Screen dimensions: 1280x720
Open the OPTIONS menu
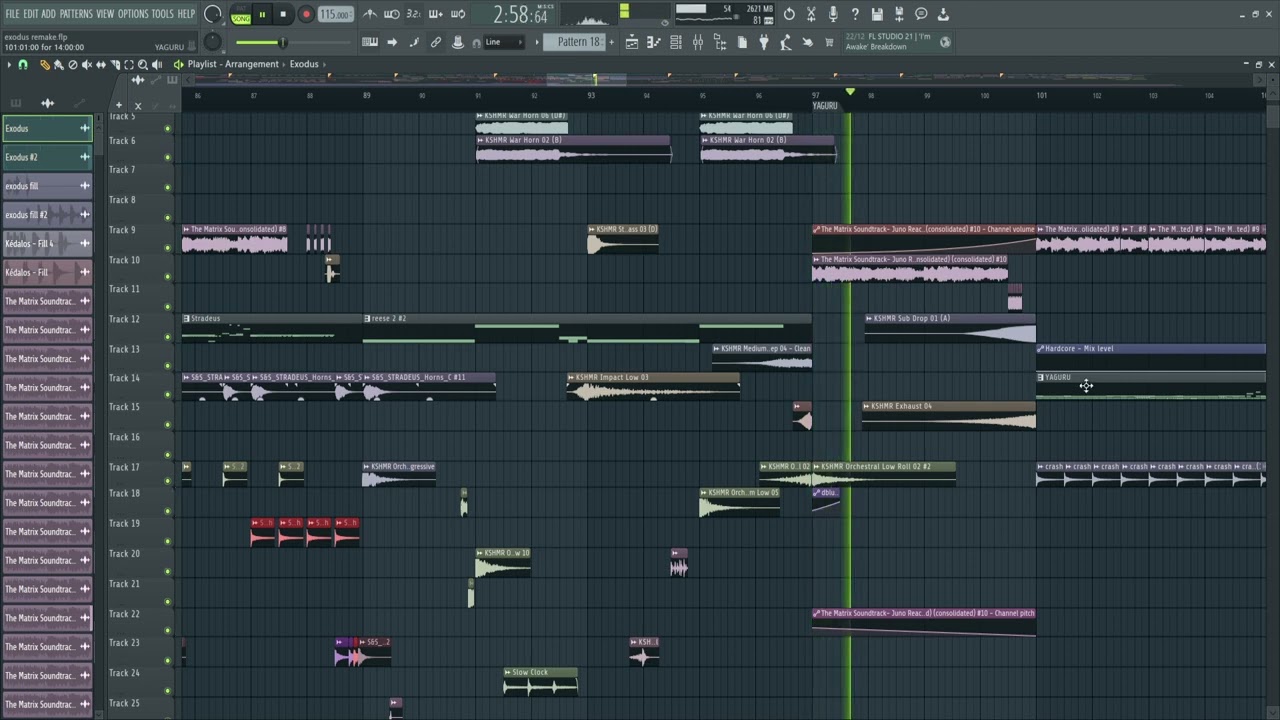click(x=133, y=14)
